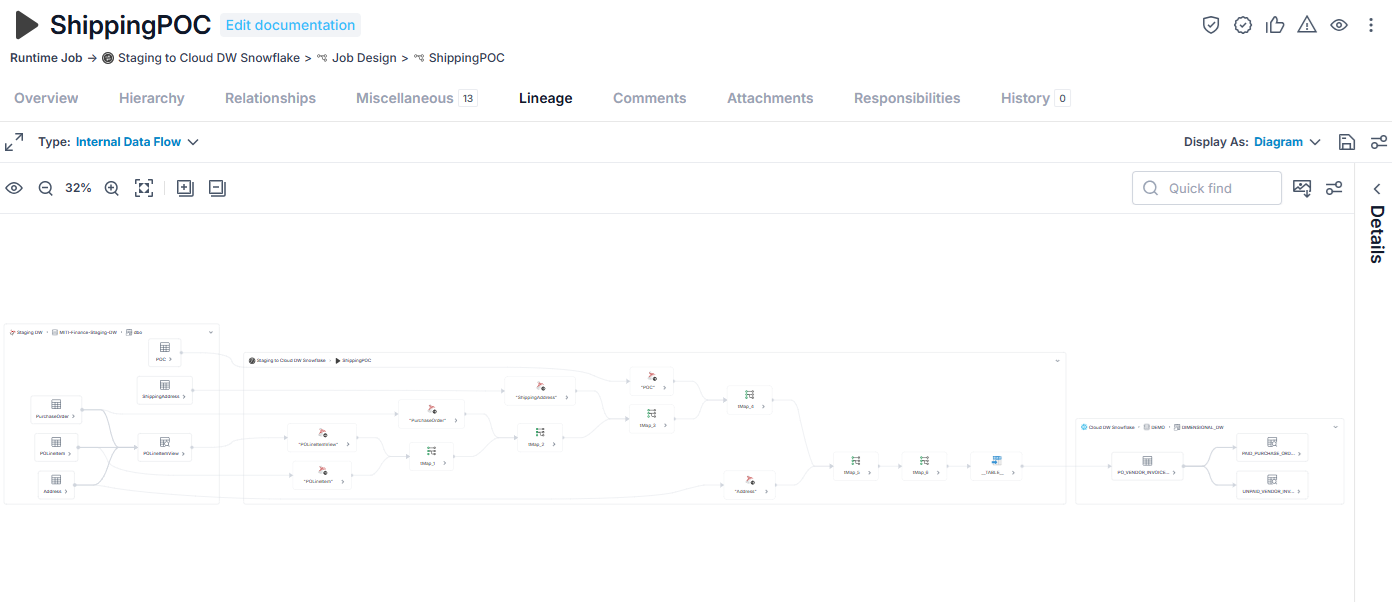Expand the tMap_4 node arrow
This screenshot has height=602, width=1392.
pyautogui.click(x=763, y=407)
